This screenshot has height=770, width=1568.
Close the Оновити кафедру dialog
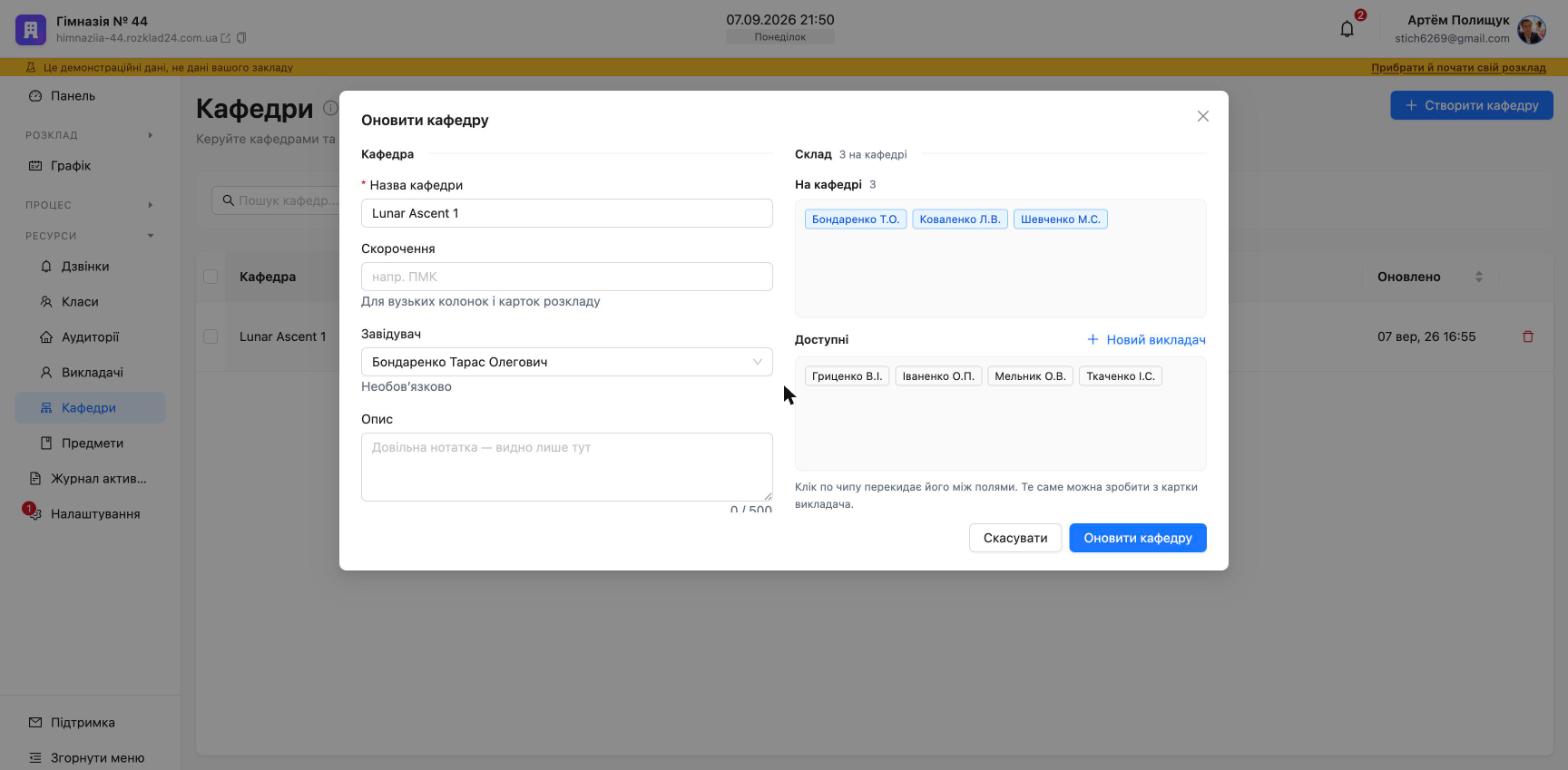coord(1203,116)
